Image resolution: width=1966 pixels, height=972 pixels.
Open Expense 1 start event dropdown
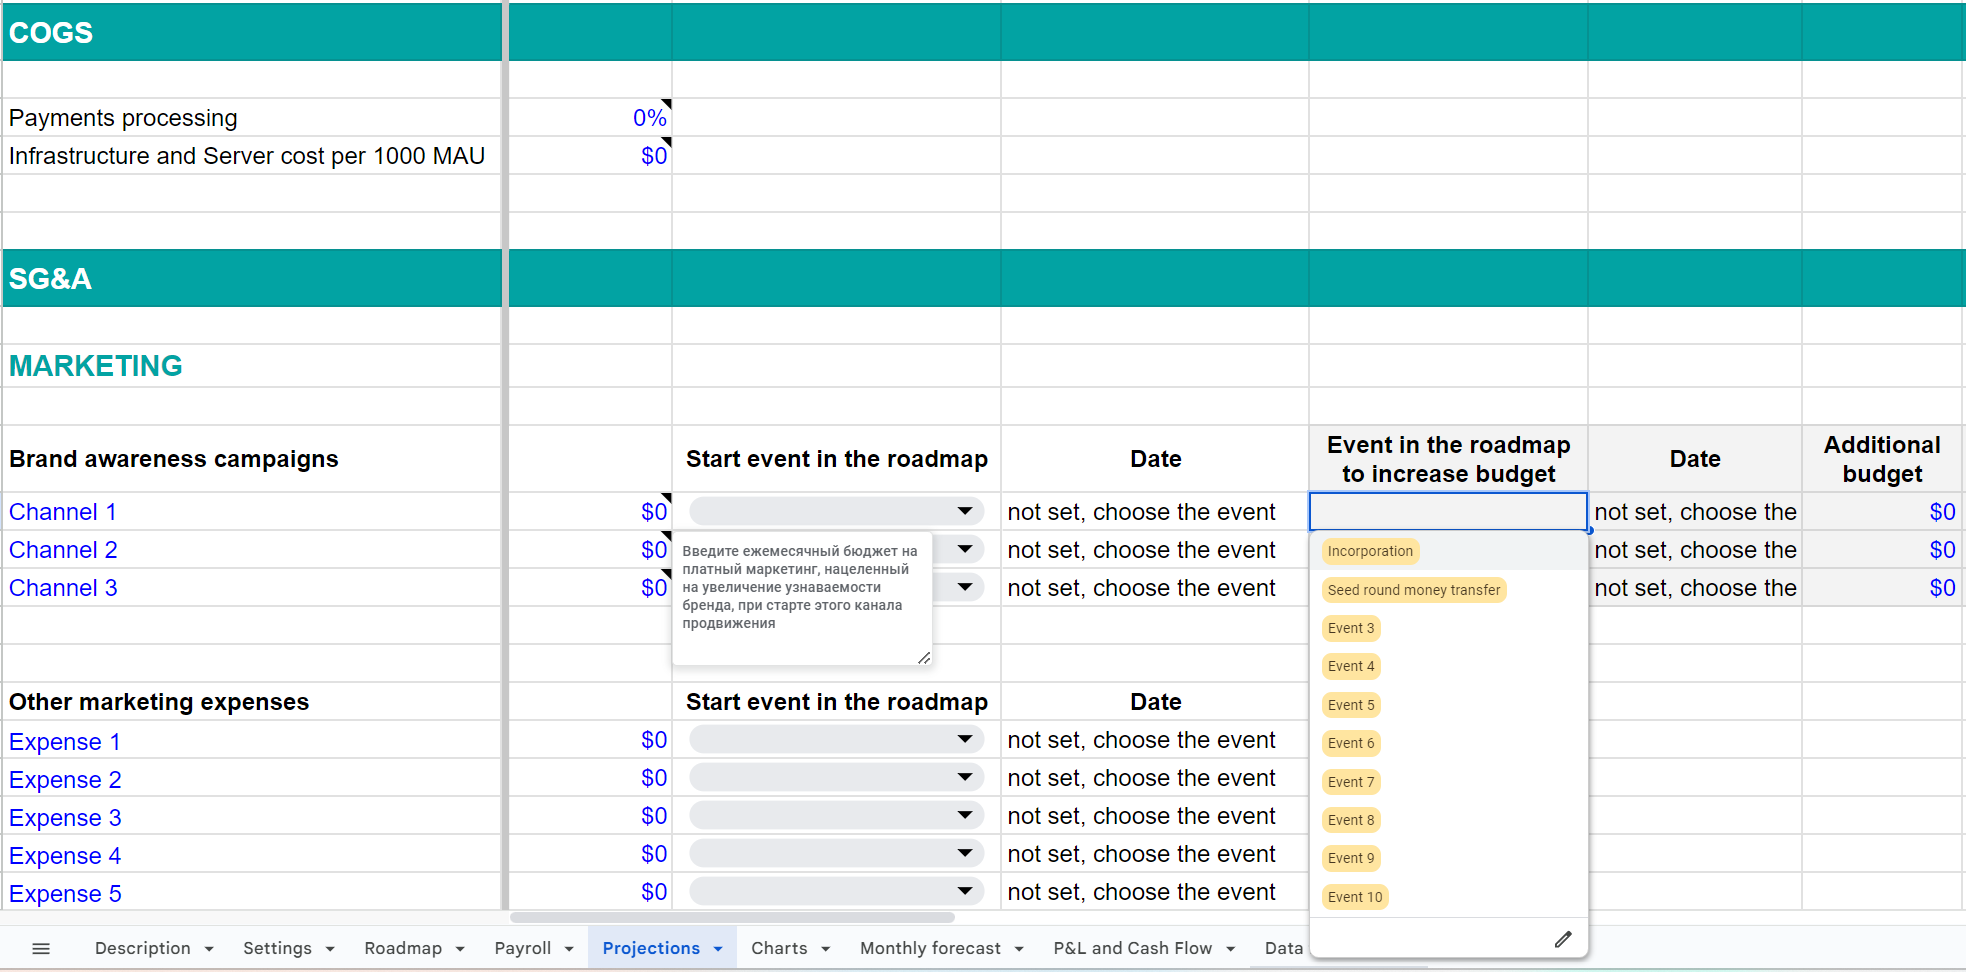click(837, 740)
